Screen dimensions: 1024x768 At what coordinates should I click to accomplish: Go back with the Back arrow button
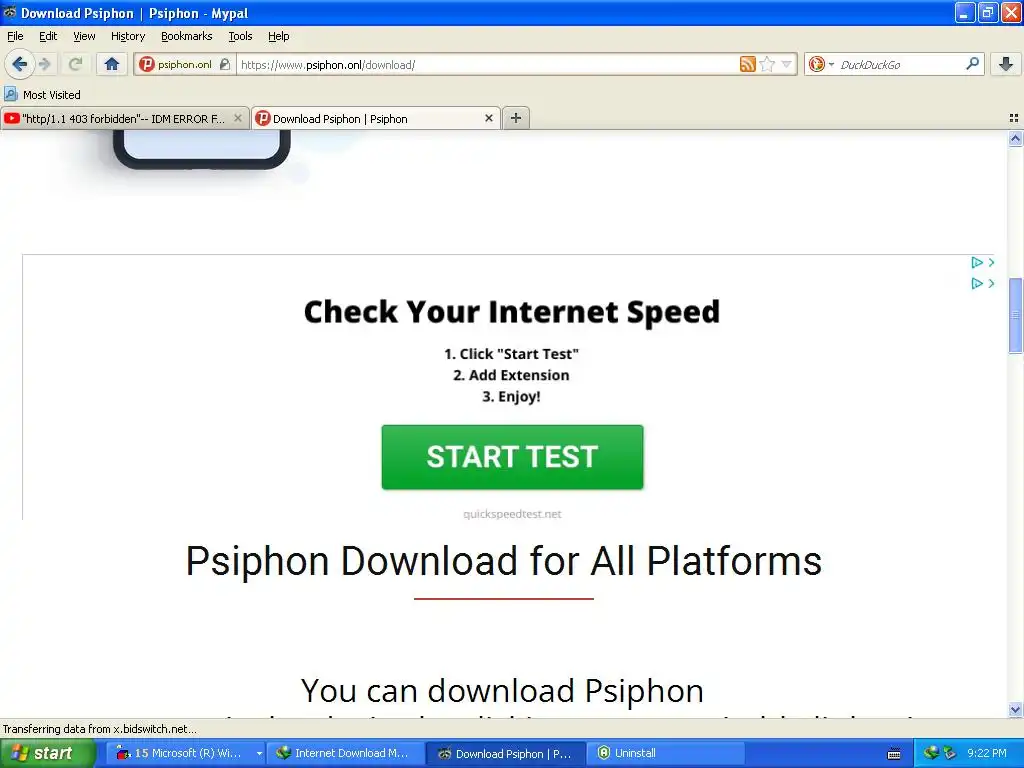19,64
